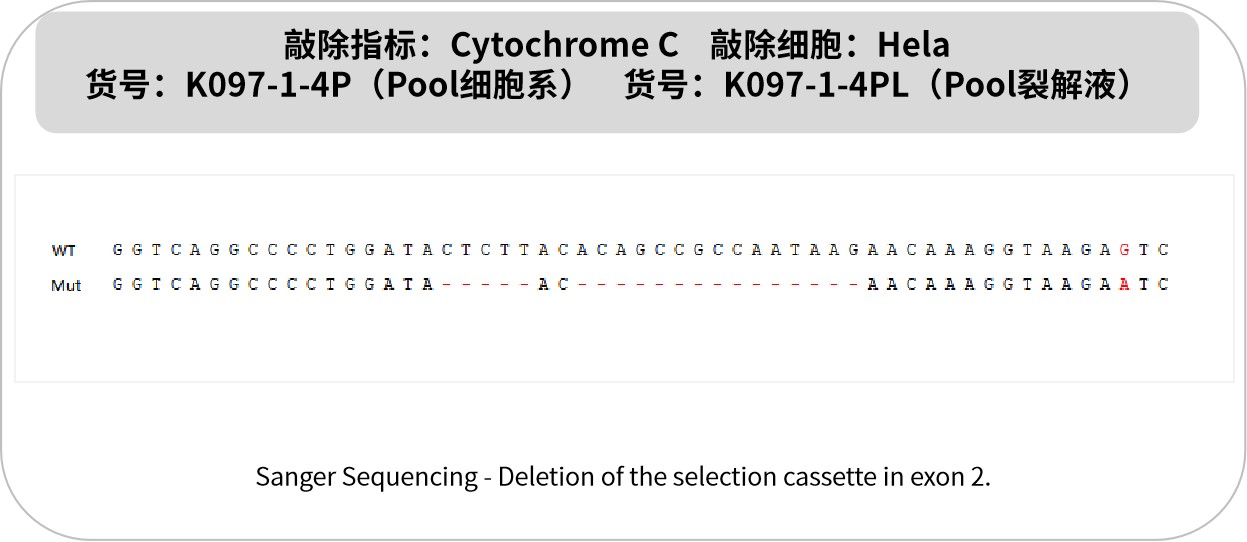This screenshot has width=1247, height=542.
Task: Click the Sanger Sequencing caption words
Action: pos(367,477)
